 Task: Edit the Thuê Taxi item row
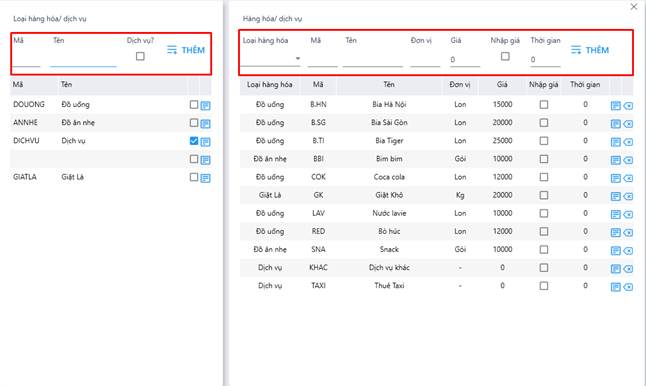[616, 287]
